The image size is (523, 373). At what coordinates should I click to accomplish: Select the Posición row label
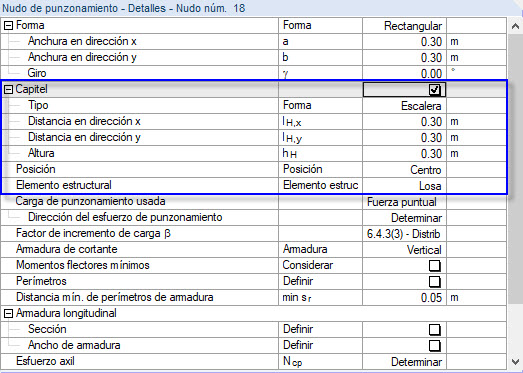(36, 169)
